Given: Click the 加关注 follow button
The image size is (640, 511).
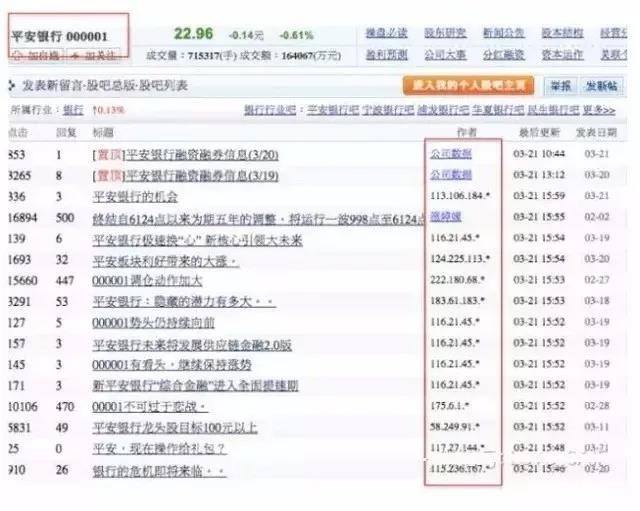Looking at the screenshot, I should click(x=93, y=55).
